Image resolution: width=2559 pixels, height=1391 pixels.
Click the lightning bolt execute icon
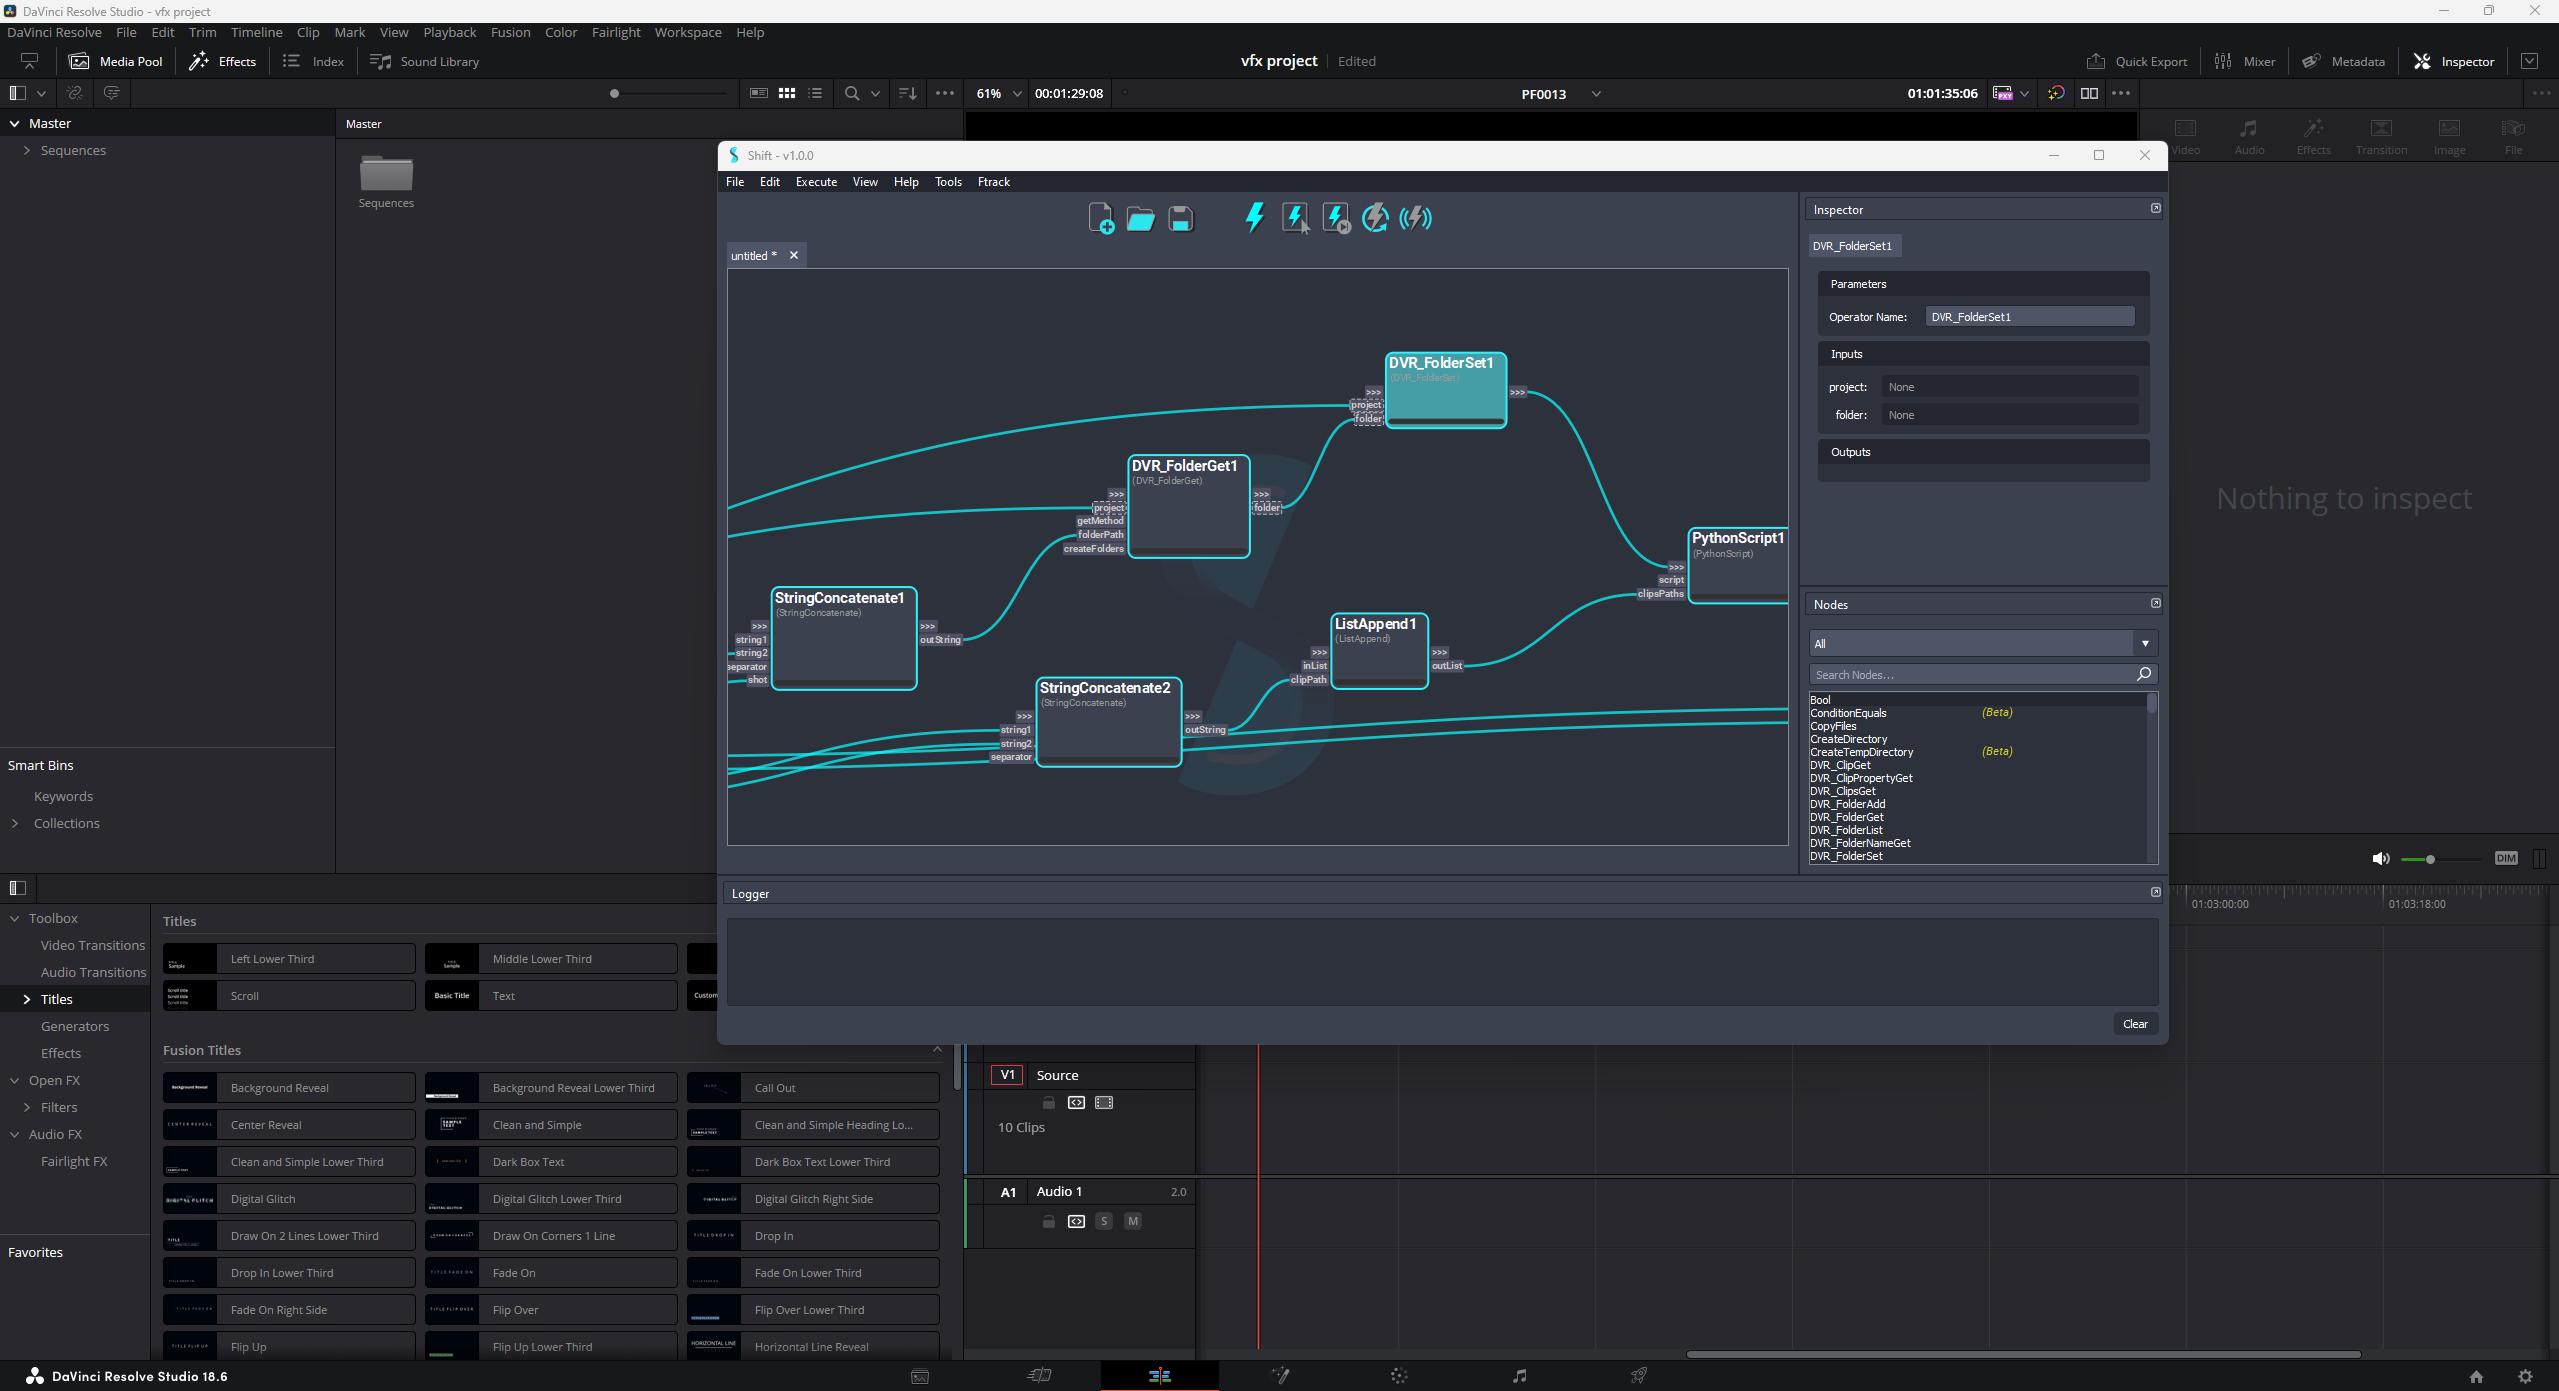coord(1254,218)
